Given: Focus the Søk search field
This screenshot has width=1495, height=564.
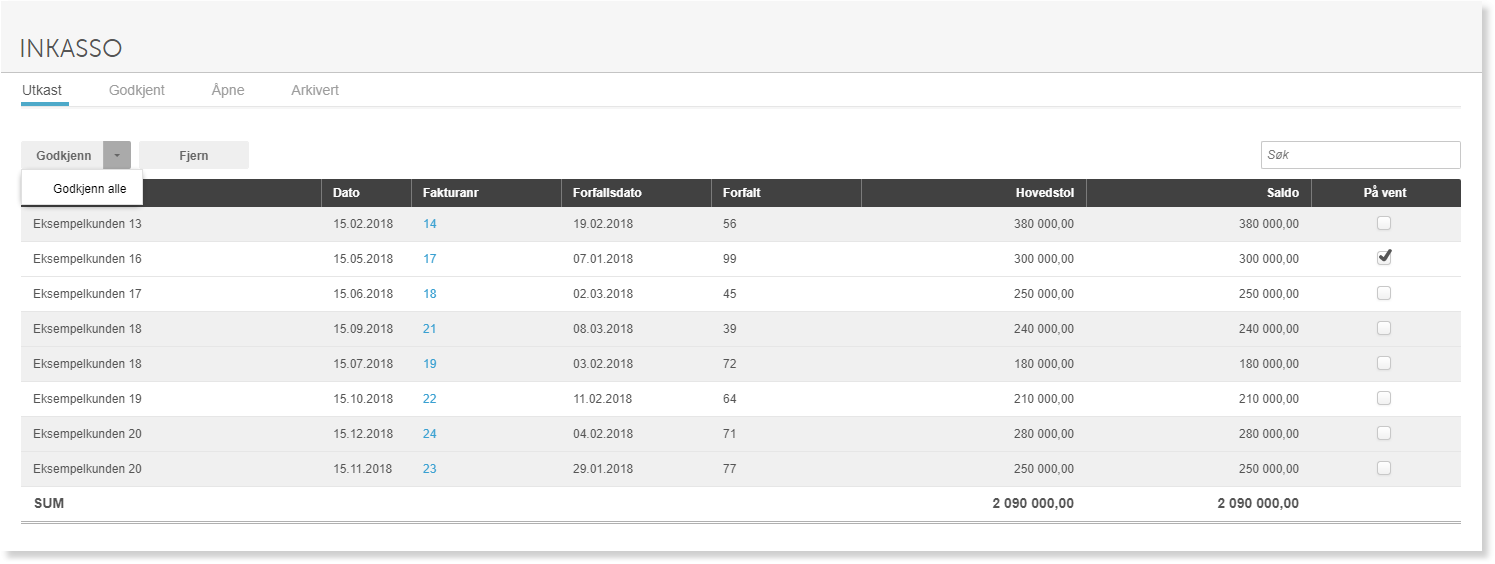Looking at the screenshot, I should (1360, 155).
